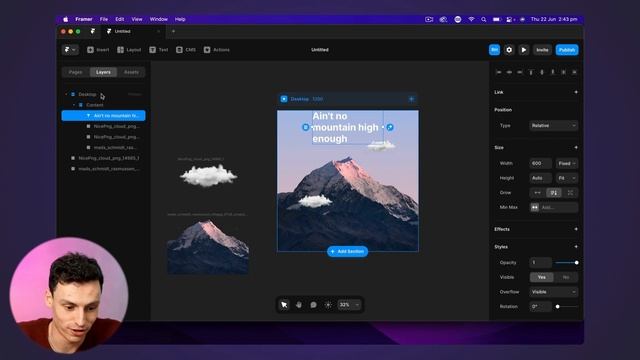
Task: Add a style with the Styles plus
Action: coord(576,247)
